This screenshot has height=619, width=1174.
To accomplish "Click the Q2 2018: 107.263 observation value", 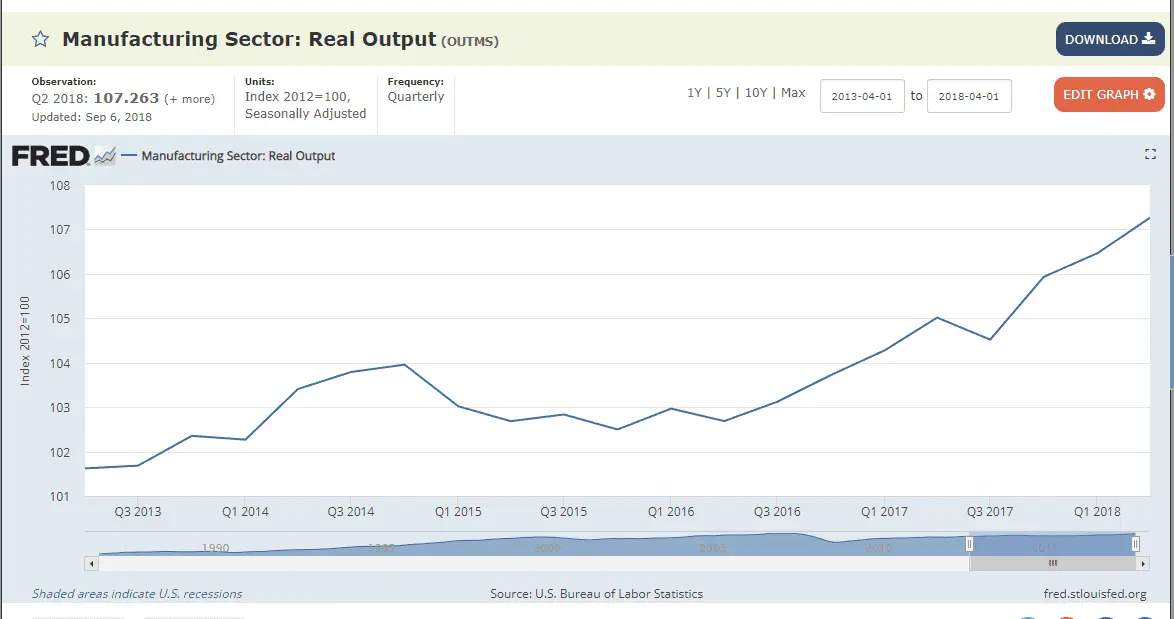I will pos(95,98).
